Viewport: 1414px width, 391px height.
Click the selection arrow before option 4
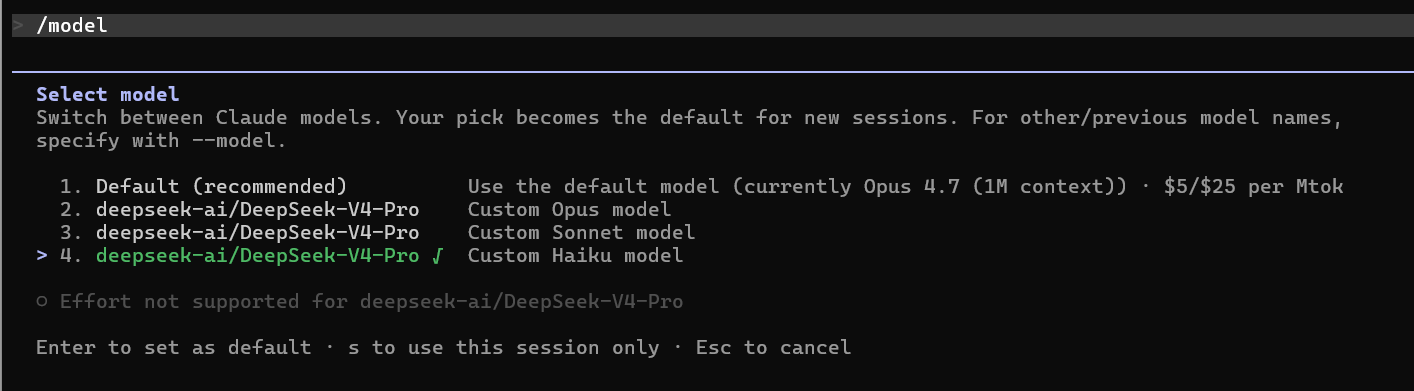pos(42,256)
